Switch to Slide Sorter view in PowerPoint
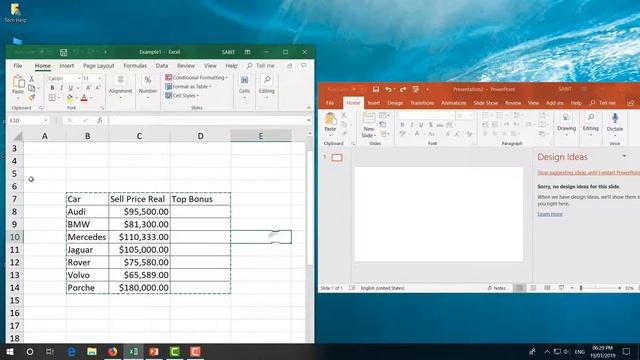640x360 pixels. coord(533,288)
